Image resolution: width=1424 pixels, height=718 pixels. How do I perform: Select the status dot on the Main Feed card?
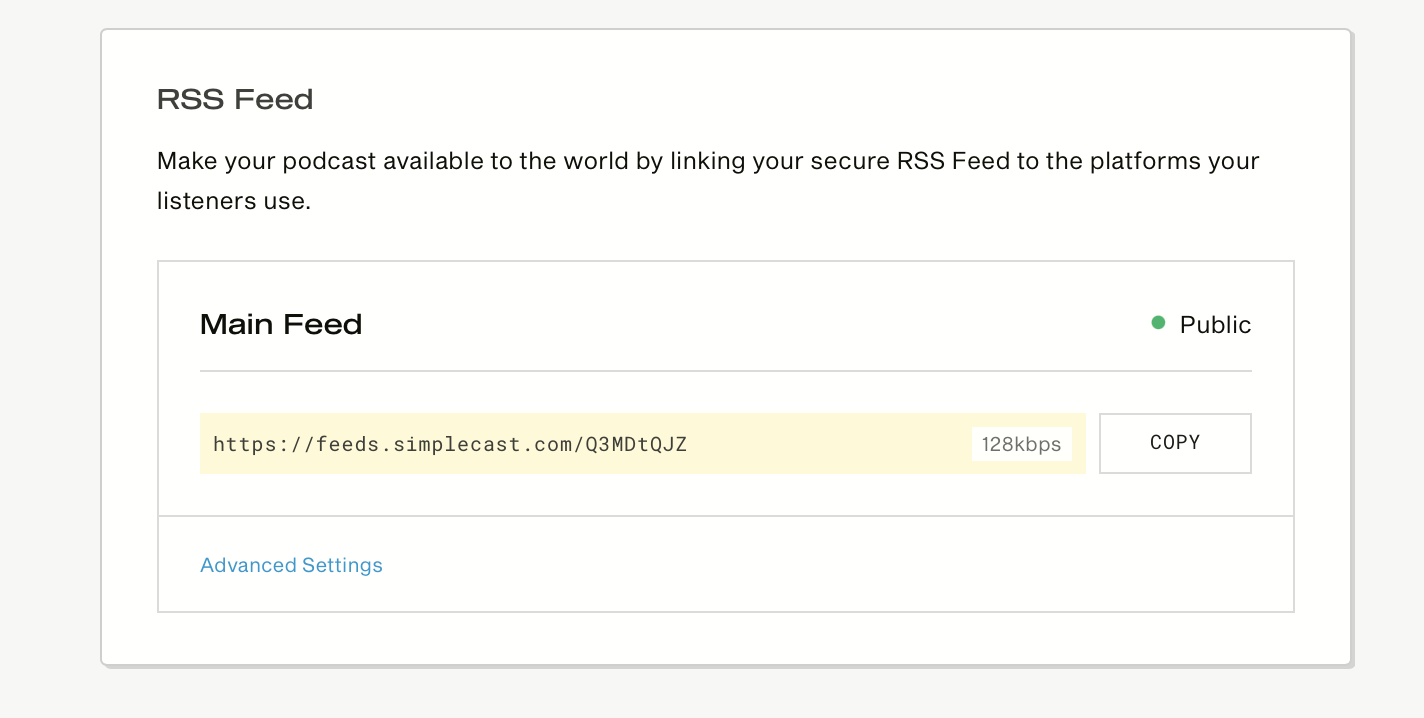1158,322
